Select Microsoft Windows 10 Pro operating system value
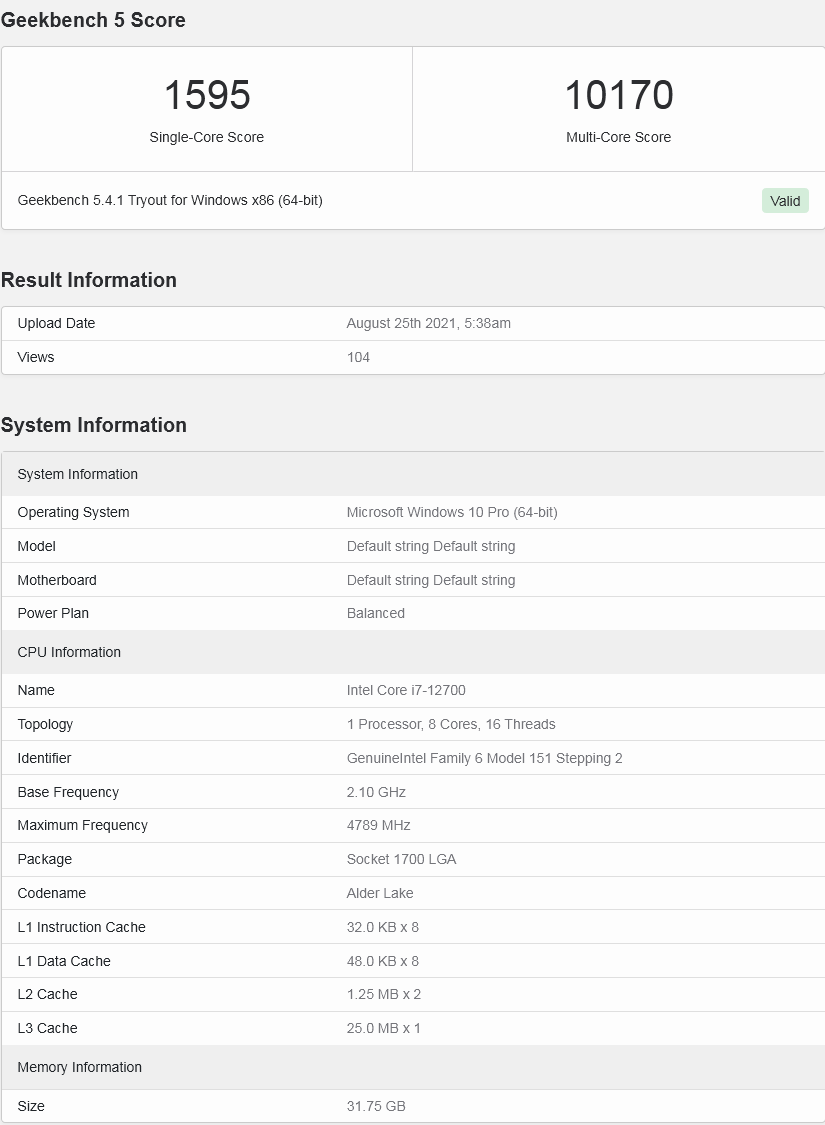 452,512
